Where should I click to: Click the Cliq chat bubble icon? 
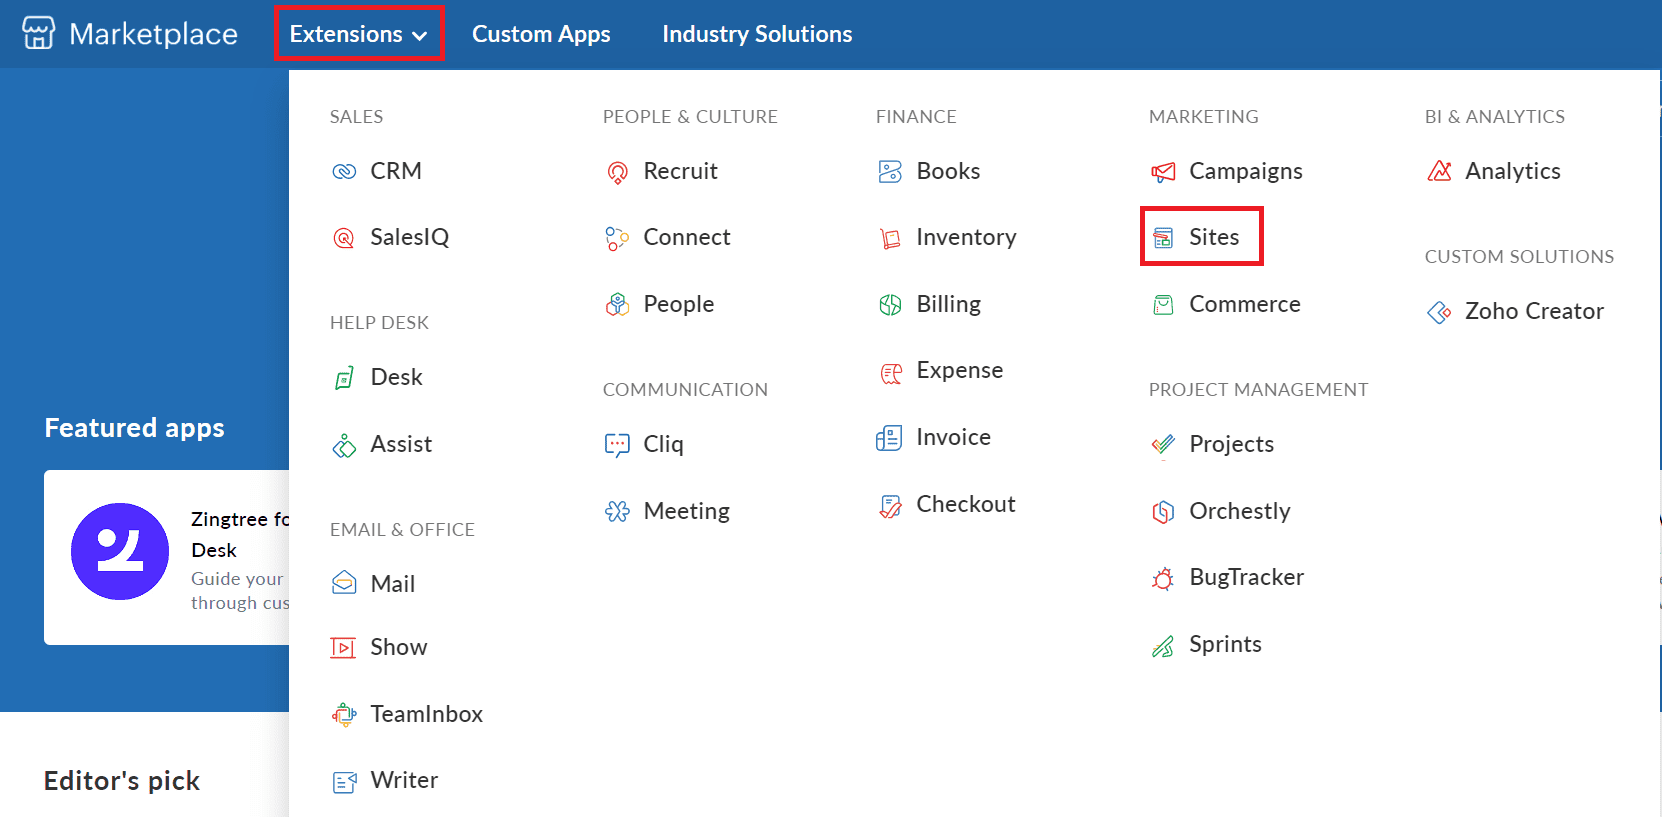617,445
